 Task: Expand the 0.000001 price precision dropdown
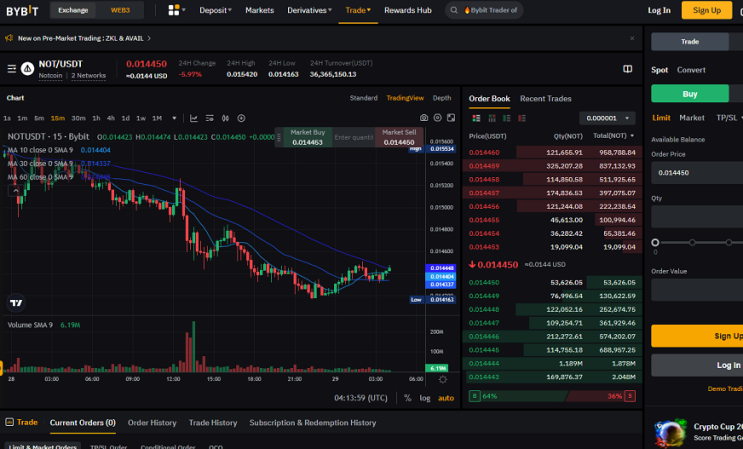coord(607,118)
